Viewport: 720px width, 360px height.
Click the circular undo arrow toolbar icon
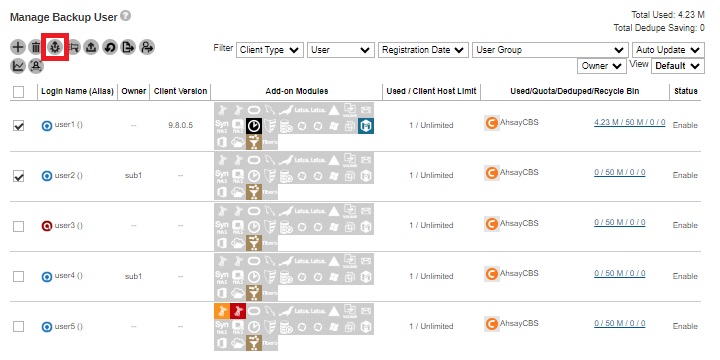(110, 47)
